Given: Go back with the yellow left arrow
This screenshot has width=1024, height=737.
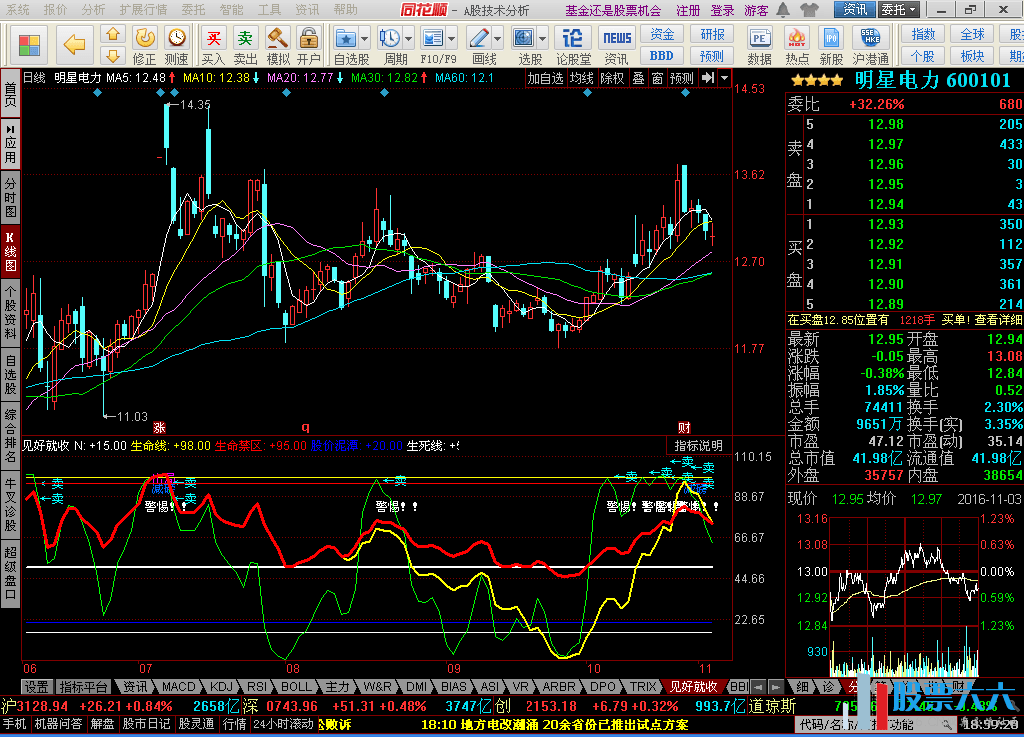Looking at the screenshot, I should pyautogui.click(x=74, y=44).
